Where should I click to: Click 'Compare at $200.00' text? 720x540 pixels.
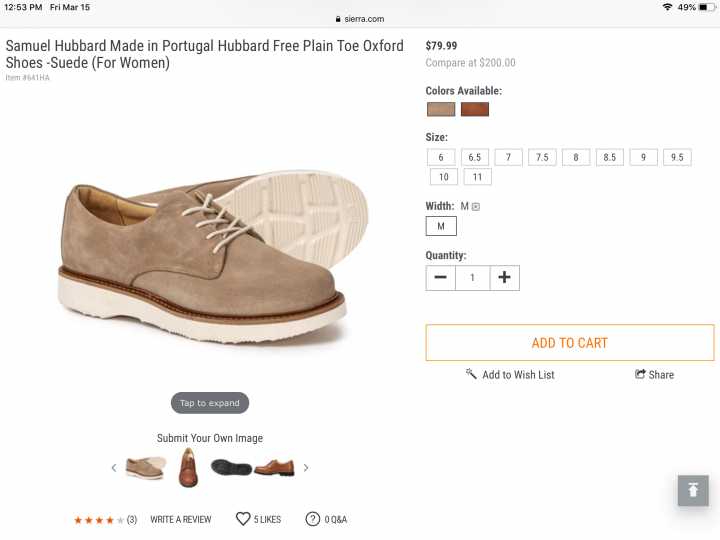(471, 63)
